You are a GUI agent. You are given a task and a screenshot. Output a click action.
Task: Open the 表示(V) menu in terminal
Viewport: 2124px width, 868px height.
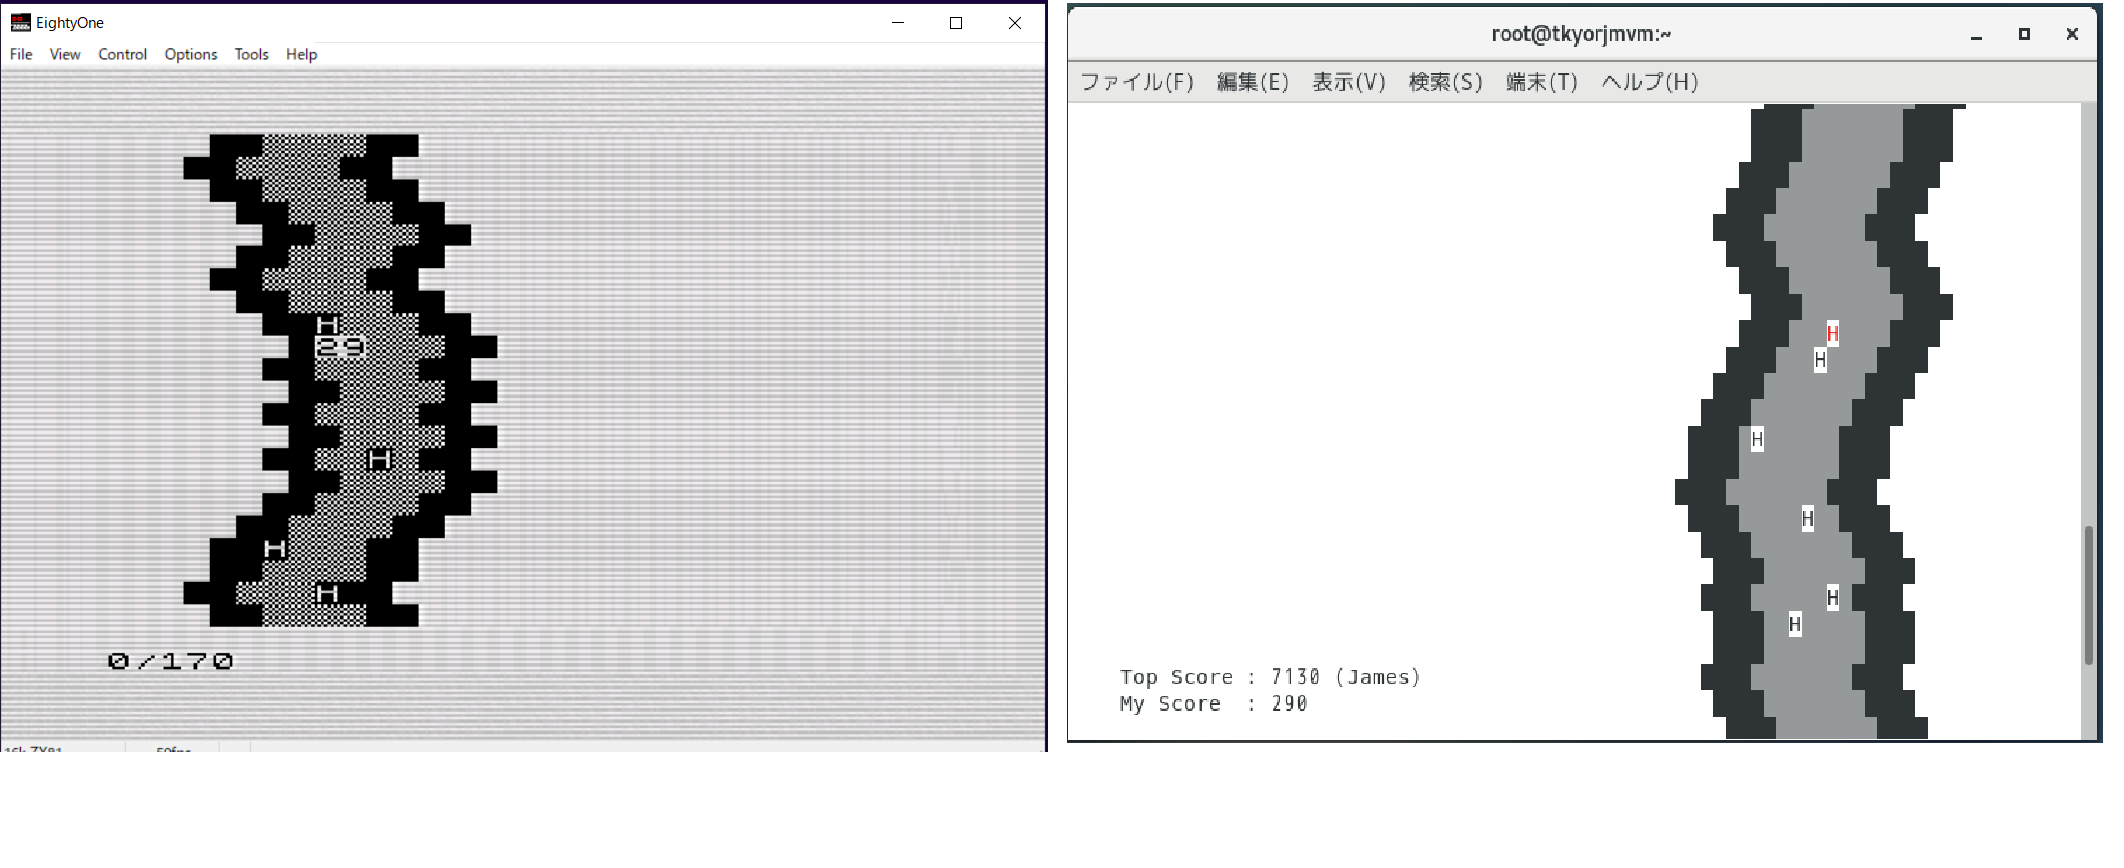coord(1348,82)
